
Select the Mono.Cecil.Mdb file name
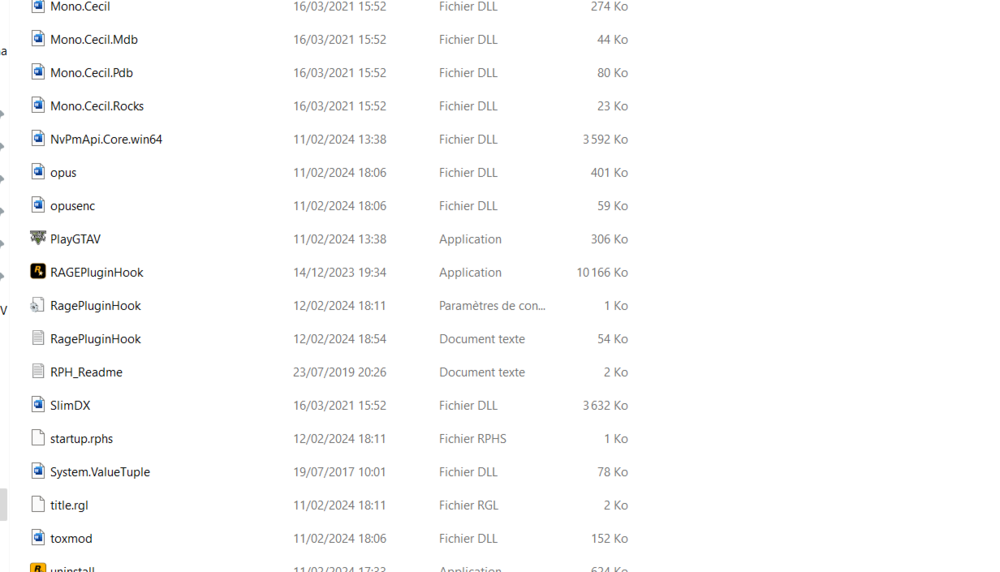point(94,39)
